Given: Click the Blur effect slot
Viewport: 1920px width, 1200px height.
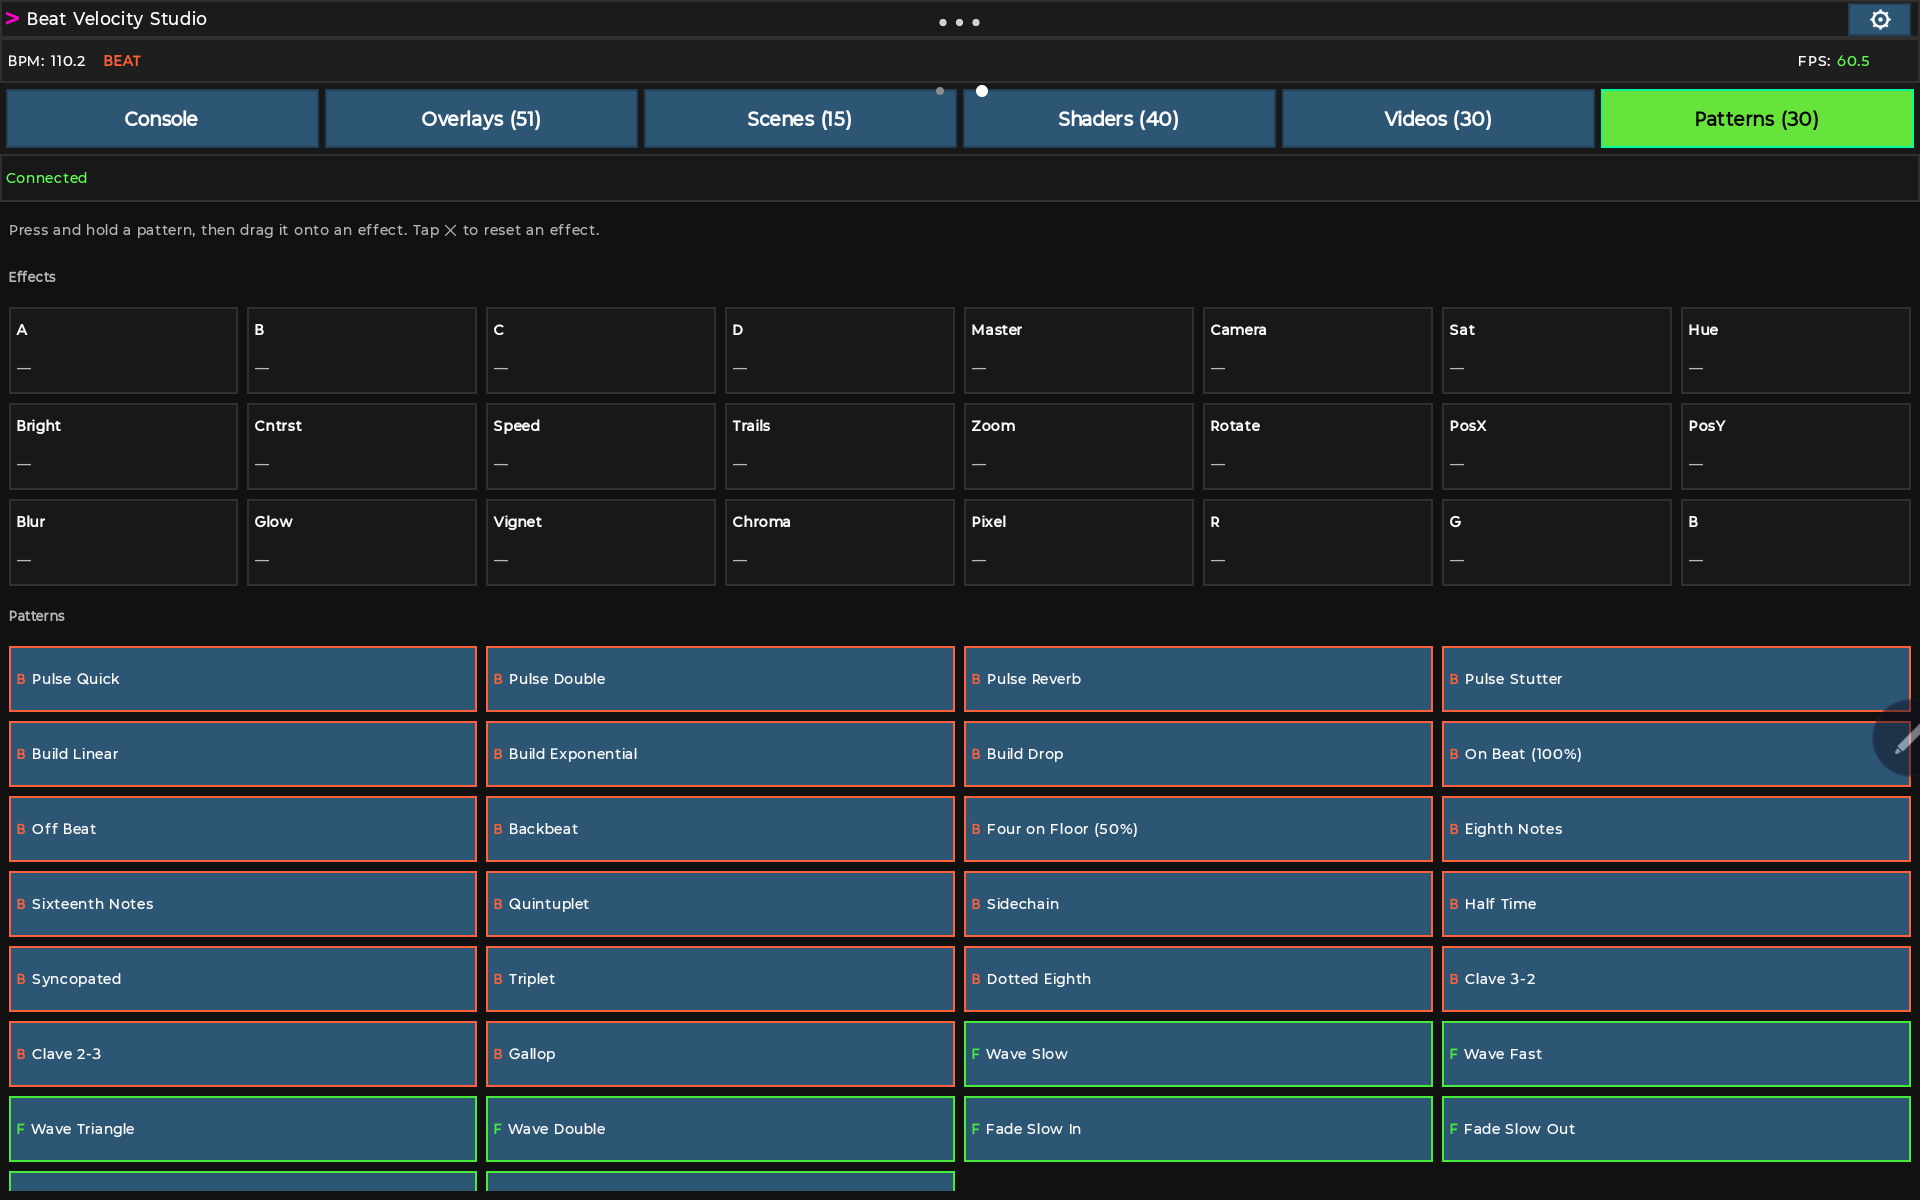Looking at the screenshot, I should (123, 542).
